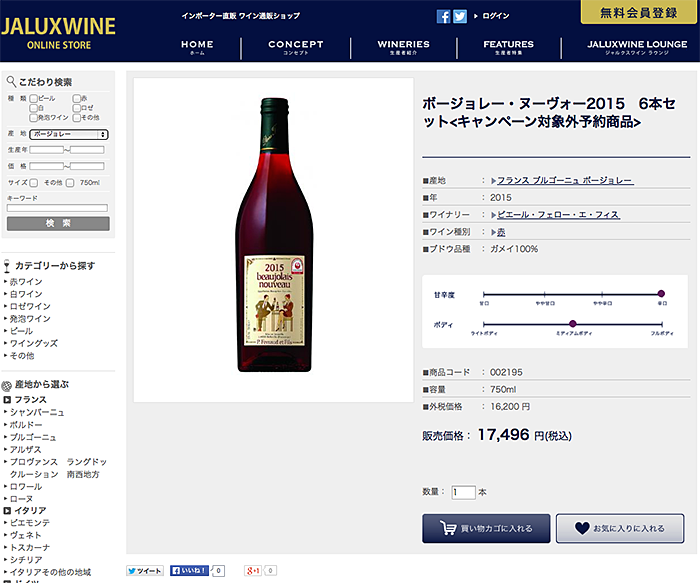Open JALUXWINE LOUNGE in the navigation bar
Viewport: 700px width, 583px height.
click(x=637, y=47)
